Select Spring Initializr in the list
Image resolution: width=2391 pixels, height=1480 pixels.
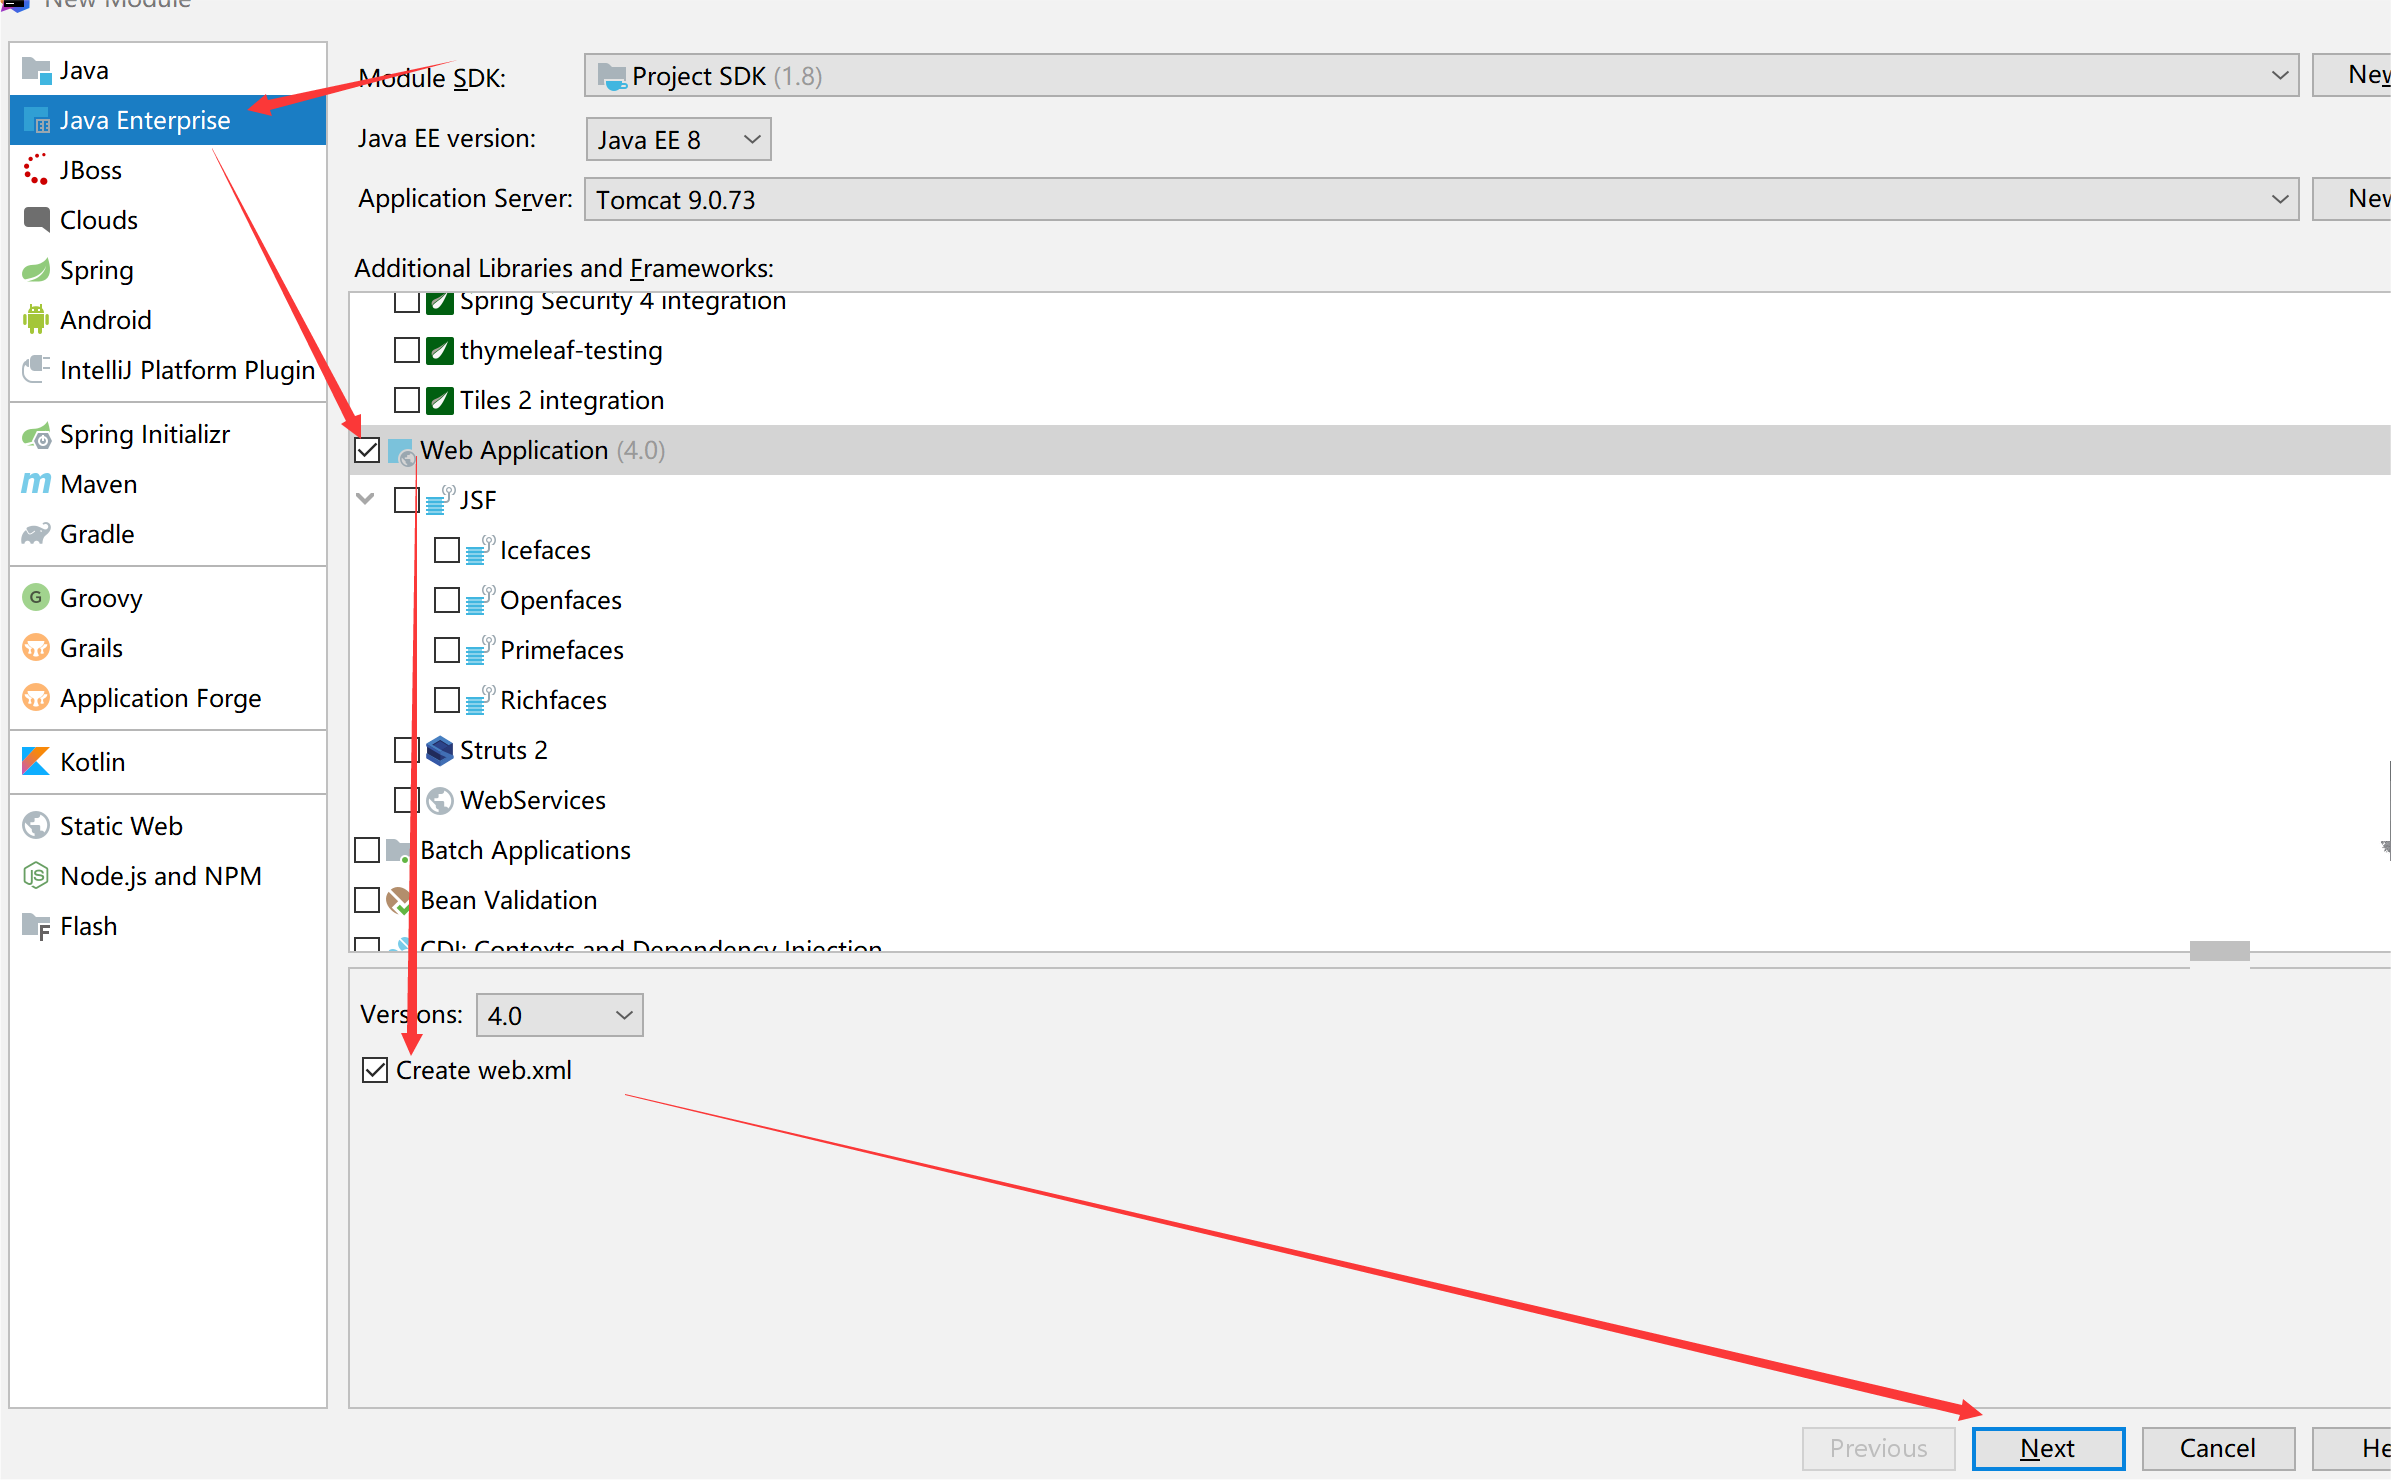[168, 434]
